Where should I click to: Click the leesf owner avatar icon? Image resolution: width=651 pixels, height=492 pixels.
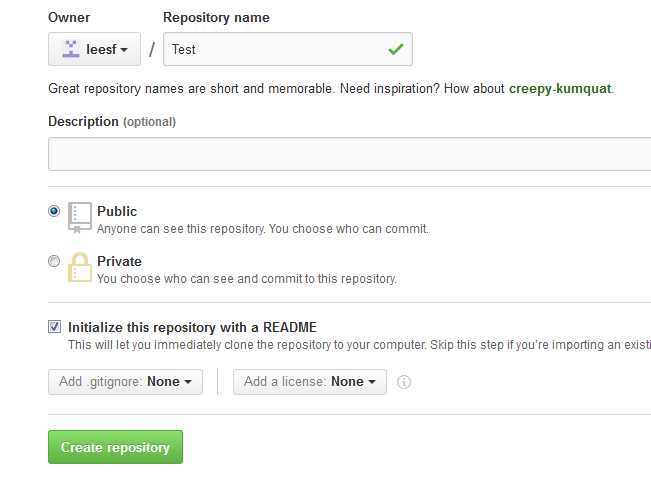71,49
